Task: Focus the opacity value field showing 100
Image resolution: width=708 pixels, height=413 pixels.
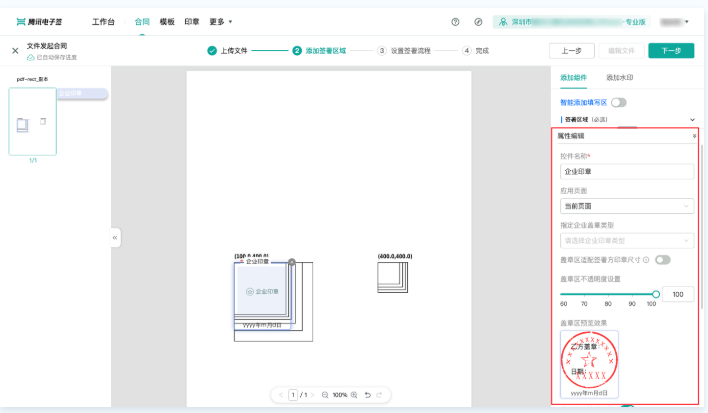Action: tap(678, 294)
